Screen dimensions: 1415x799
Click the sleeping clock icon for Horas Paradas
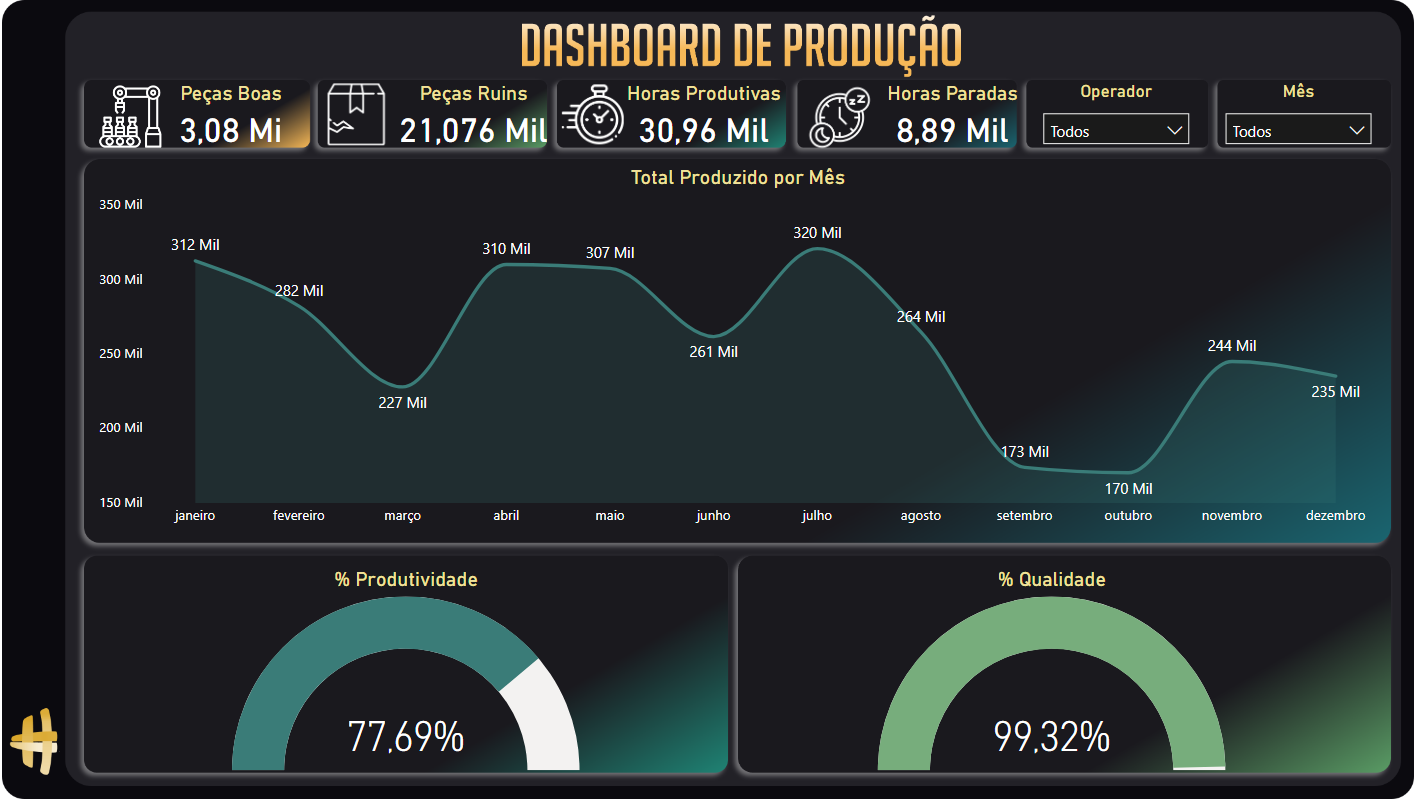tap(840, 118)
